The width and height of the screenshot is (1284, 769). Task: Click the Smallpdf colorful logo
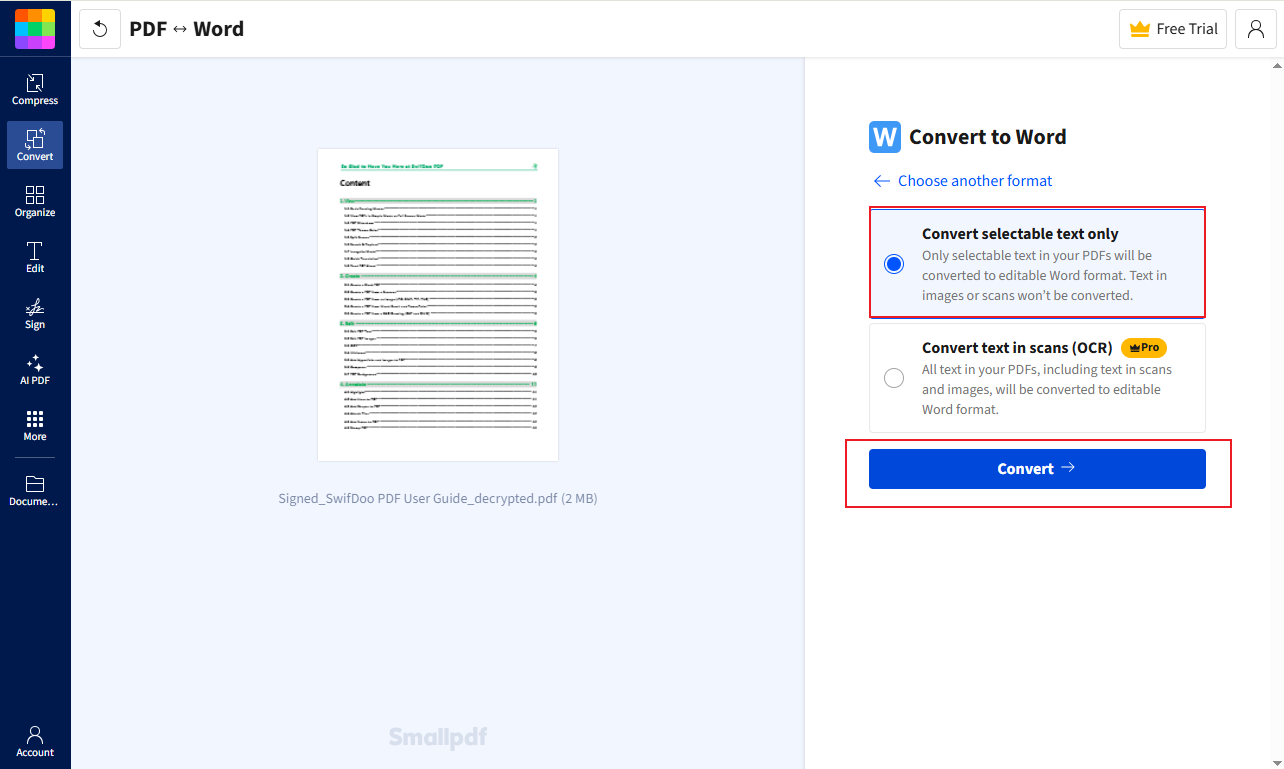[x=35, y=29]
